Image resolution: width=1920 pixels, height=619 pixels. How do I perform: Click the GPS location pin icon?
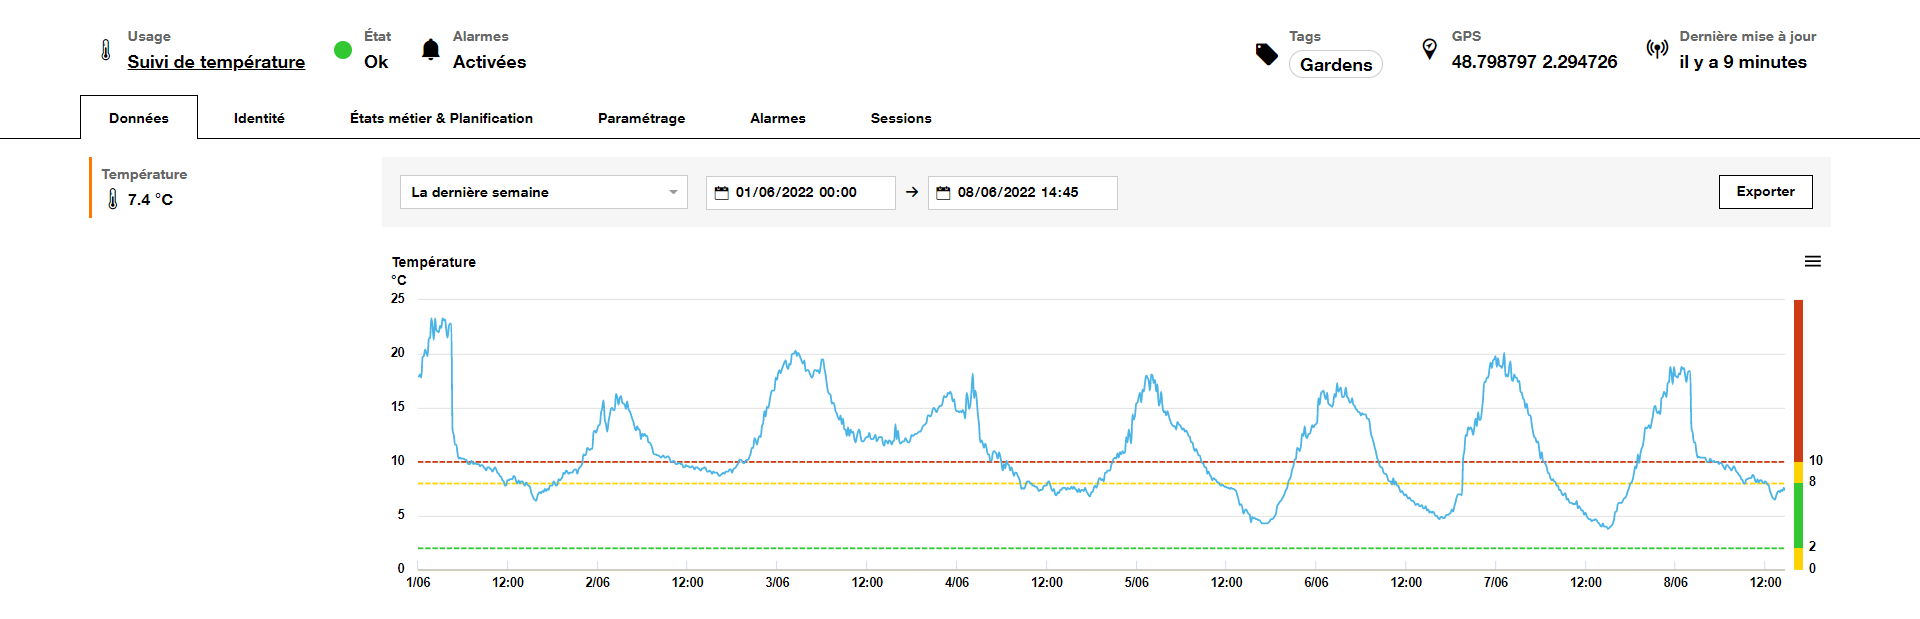click(1429, 49)
